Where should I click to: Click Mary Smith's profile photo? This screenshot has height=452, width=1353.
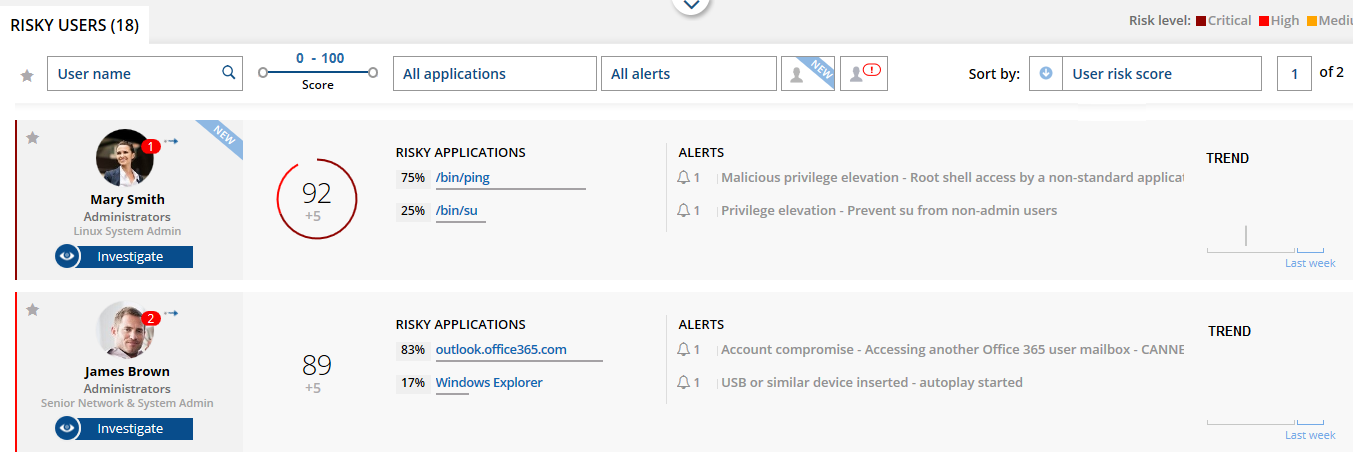[124, 158]
